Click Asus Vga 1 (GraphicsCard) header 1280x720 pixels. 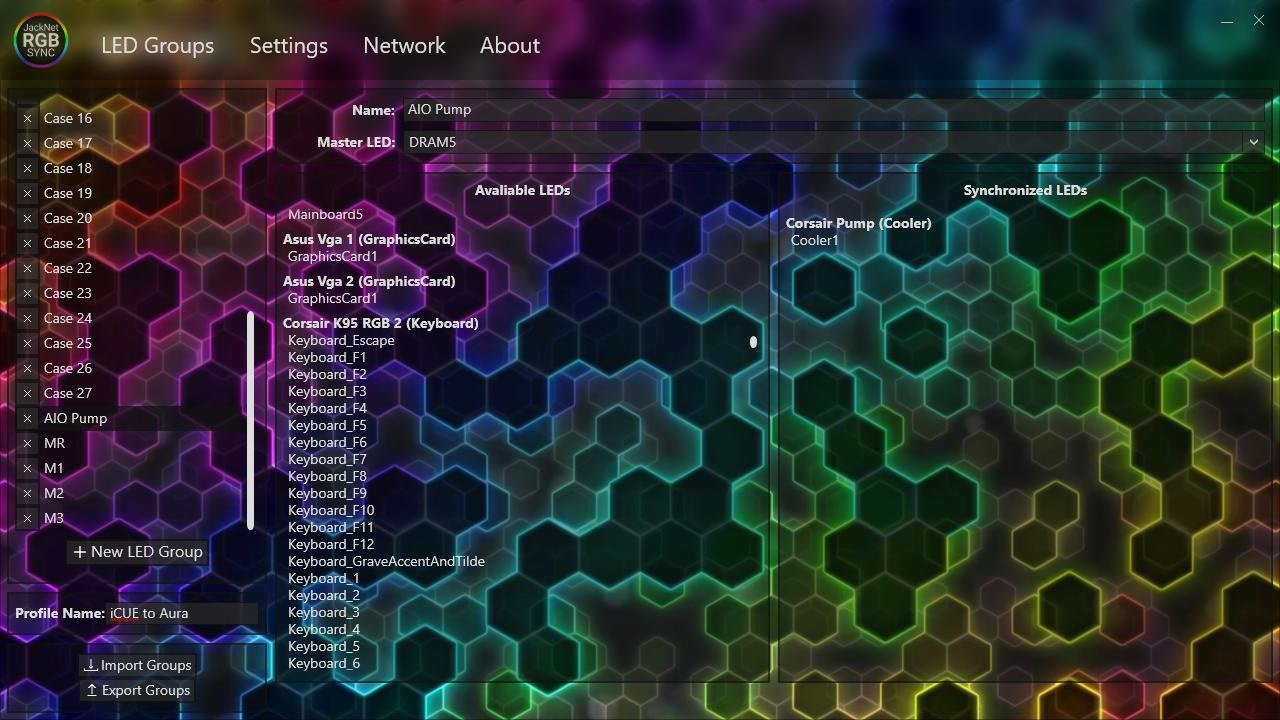tap(369, 239)
